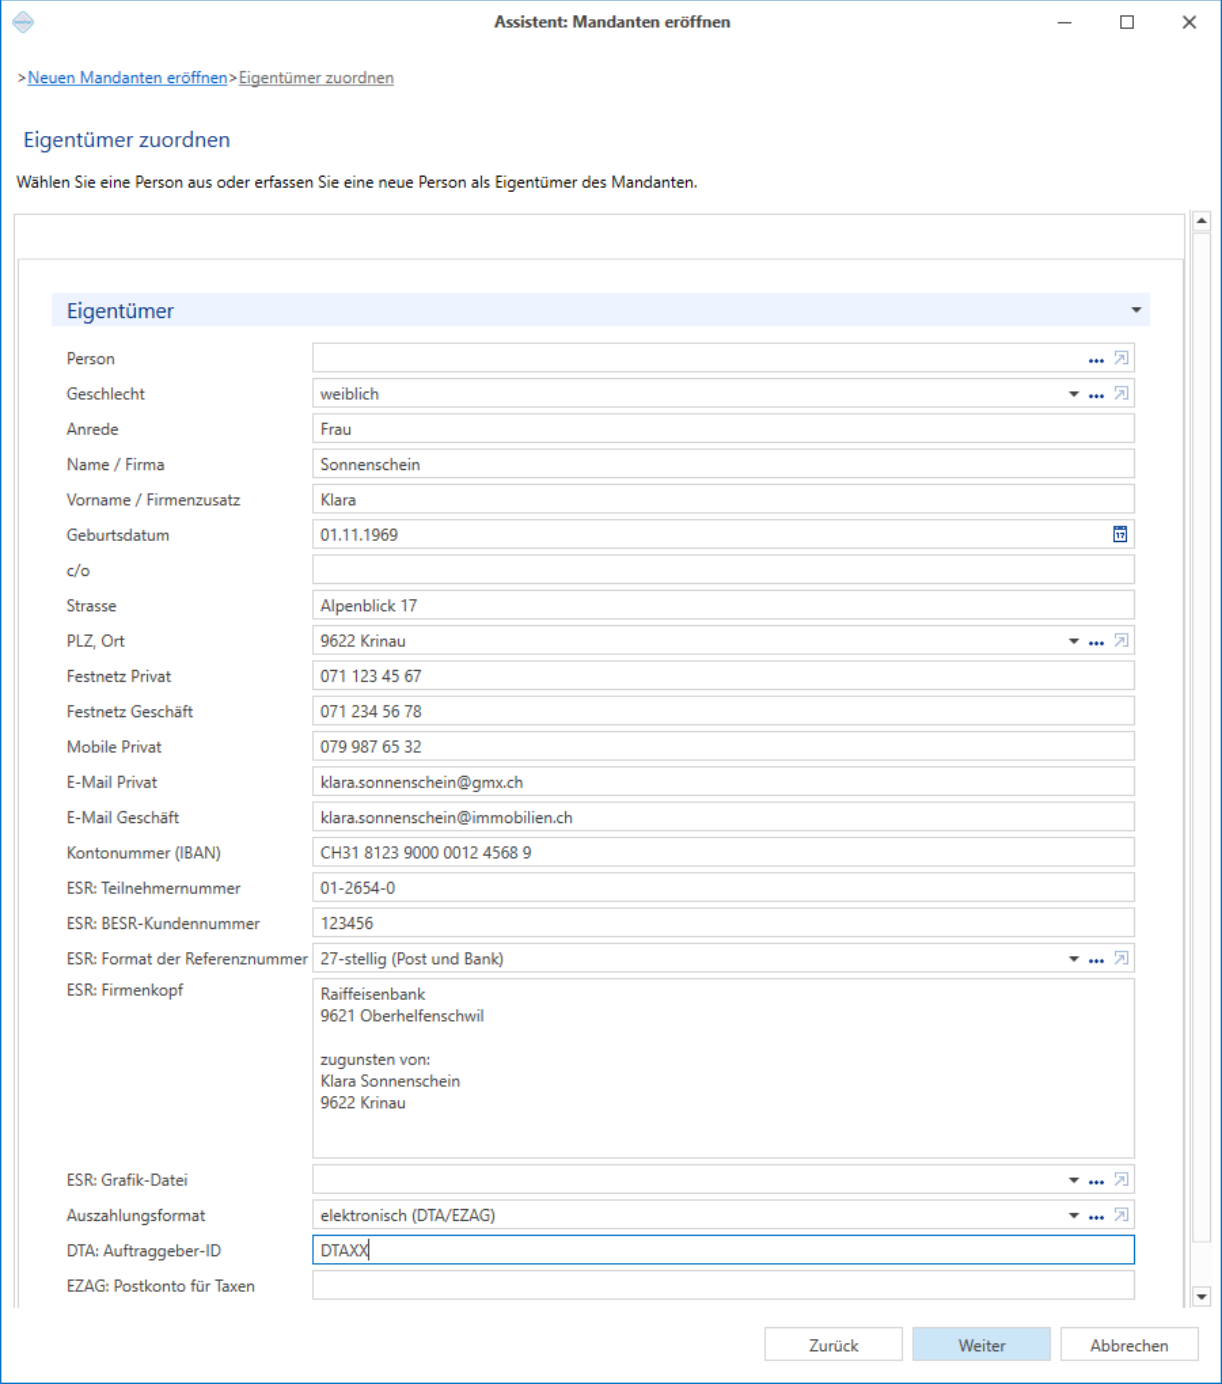
Task: Open linked record icon in Person row
Action: coord(1121,358)
